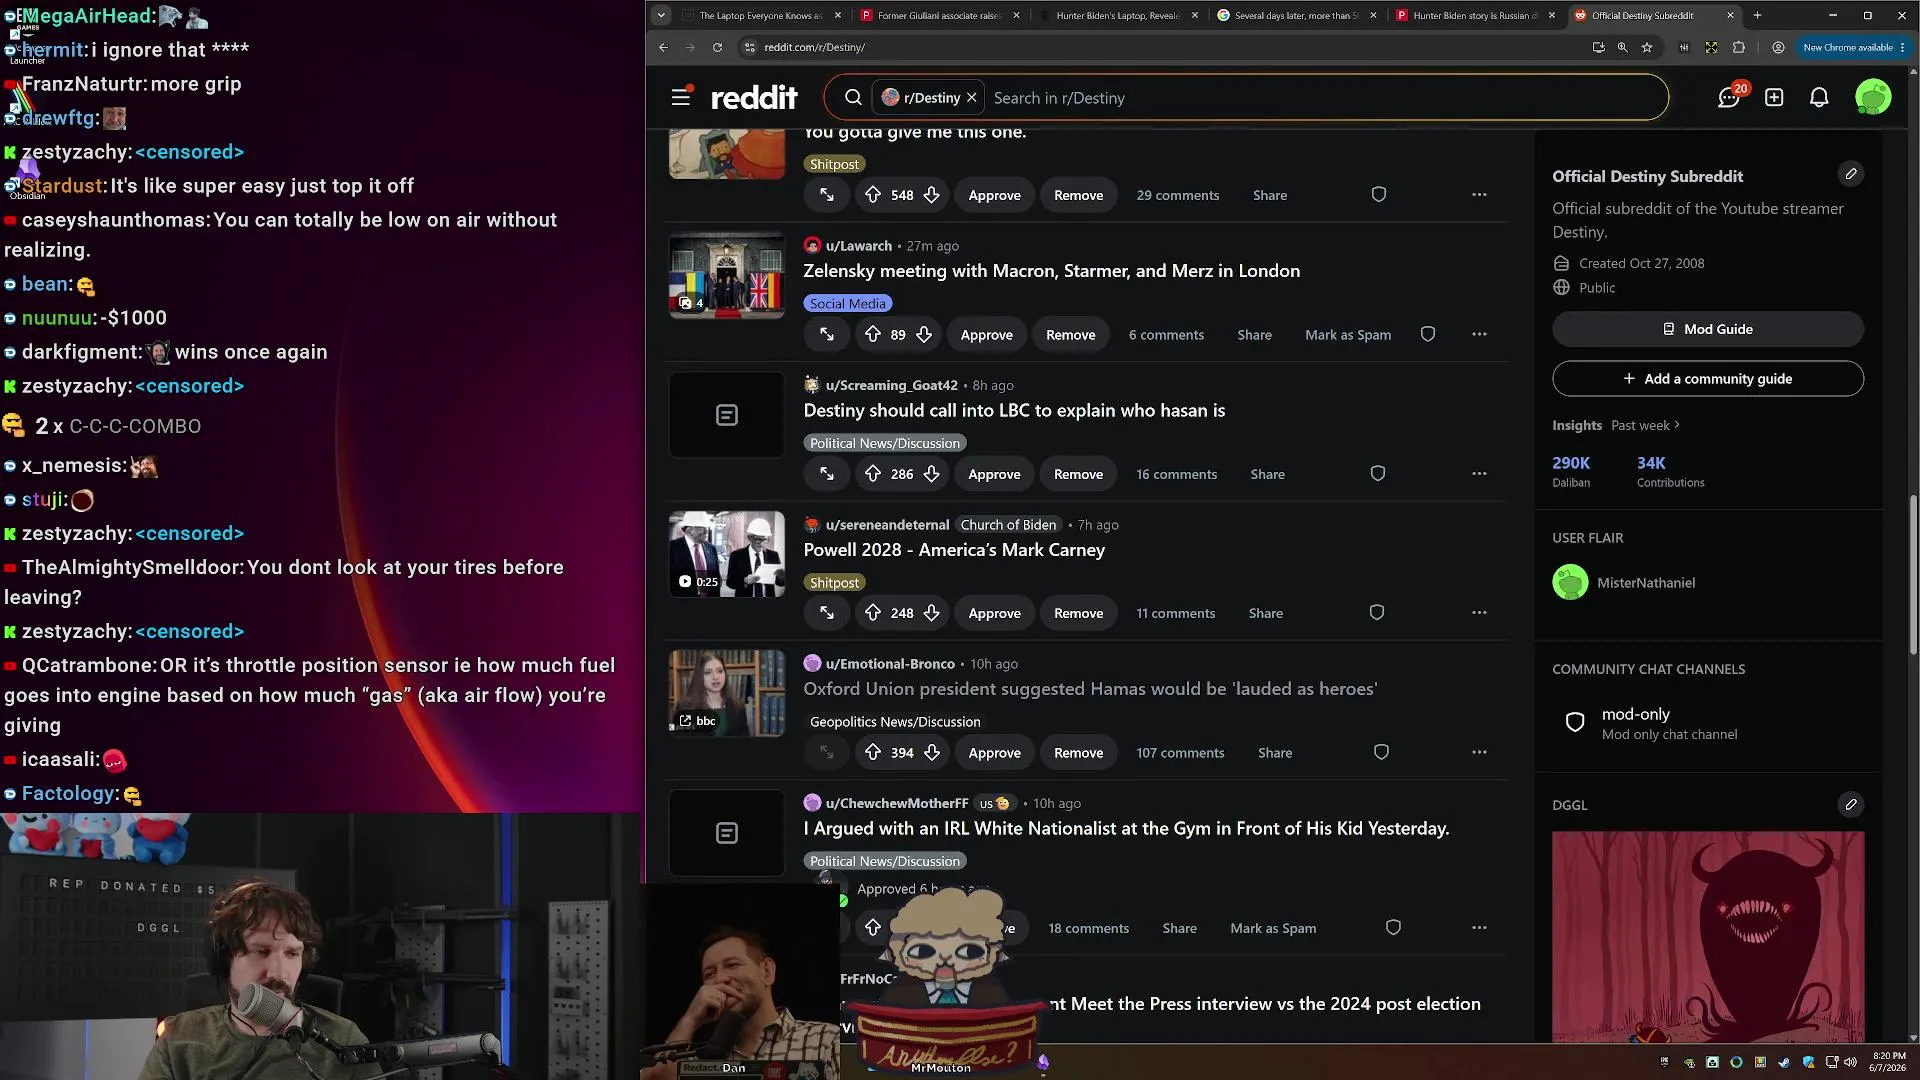Image resolution: width=1920 pixels, height=1080 pixels.
Task: Open mod shield on the LBC post
Action: pyautogui.click(x=1378, y=473)
